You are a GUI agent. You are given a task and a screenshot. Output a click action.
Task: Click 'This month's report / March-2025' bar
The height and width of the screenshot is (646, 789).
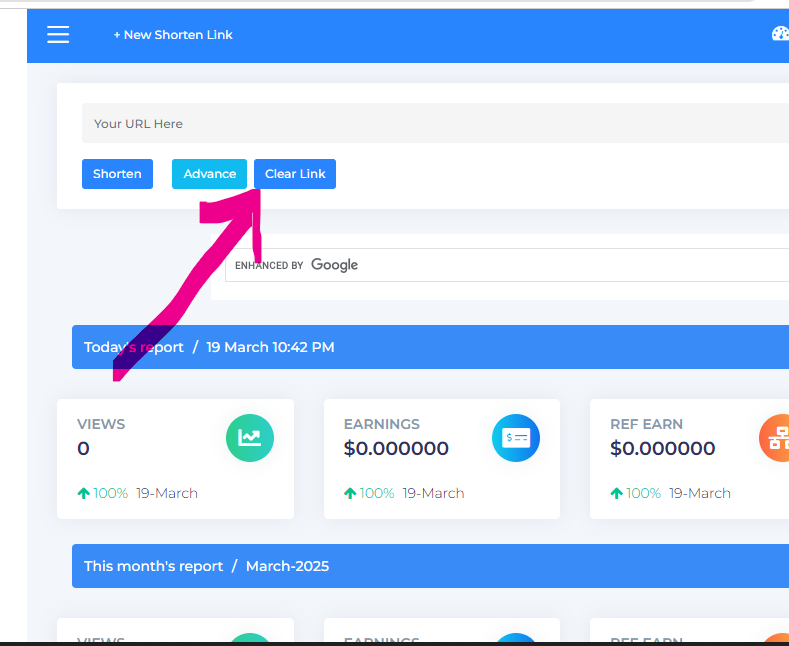click(430, 566)
